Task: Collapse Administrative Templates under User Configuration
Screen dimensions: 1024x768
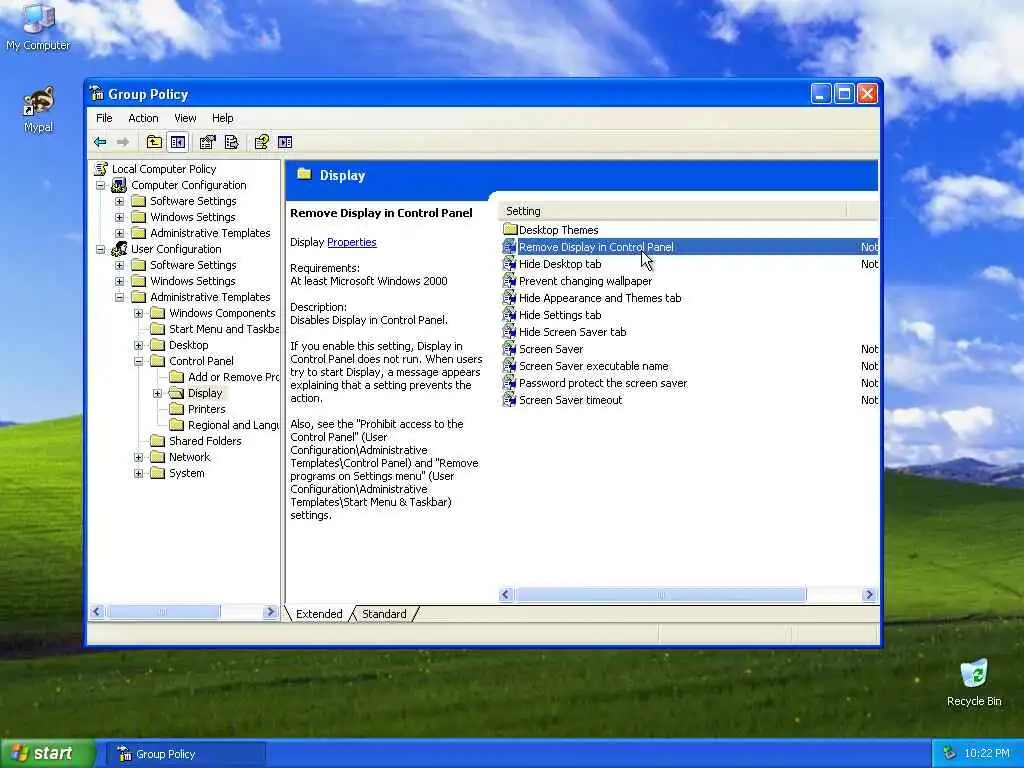Action: [120, 297]
